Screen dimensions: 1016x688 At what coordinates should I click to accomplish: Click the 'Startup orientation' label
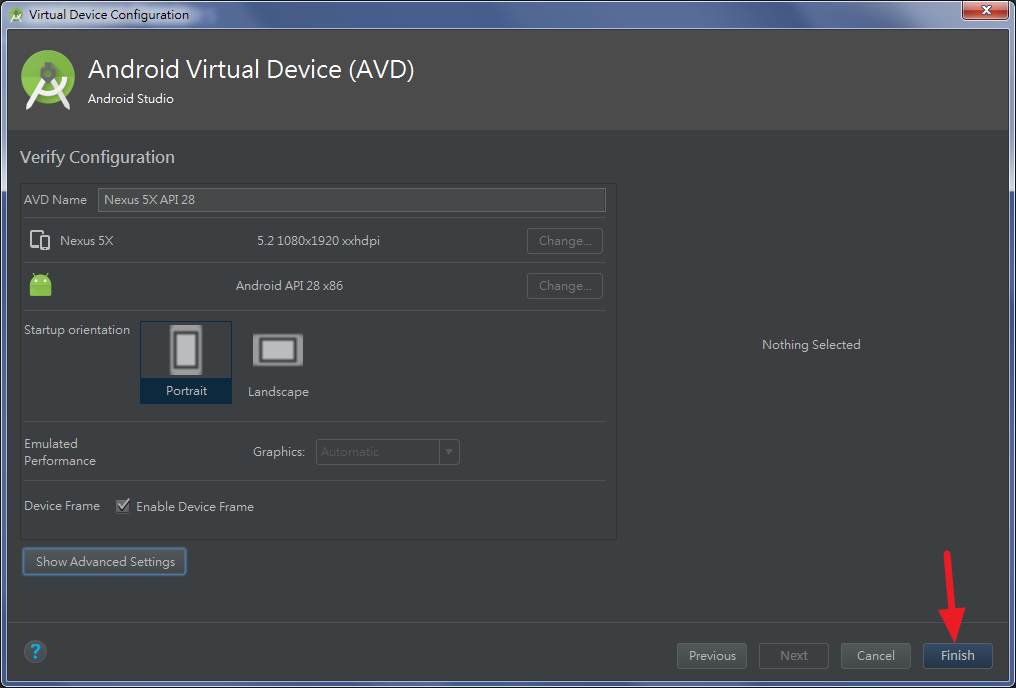click(x=76, y=330)
